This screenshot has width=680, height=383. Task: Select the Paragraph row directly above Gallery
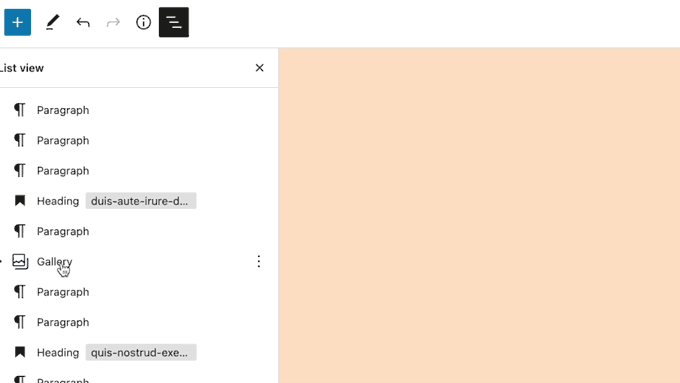click(139, 231)
